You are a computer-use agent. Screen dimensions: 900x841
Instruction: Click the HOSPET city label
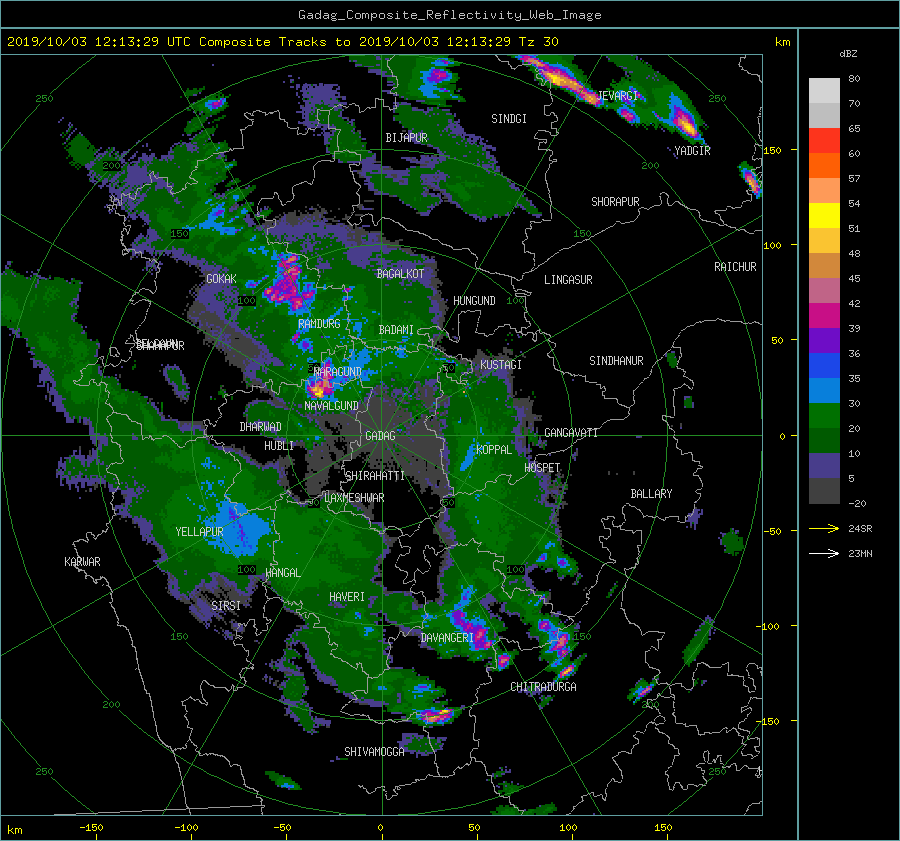coord(542,468)
